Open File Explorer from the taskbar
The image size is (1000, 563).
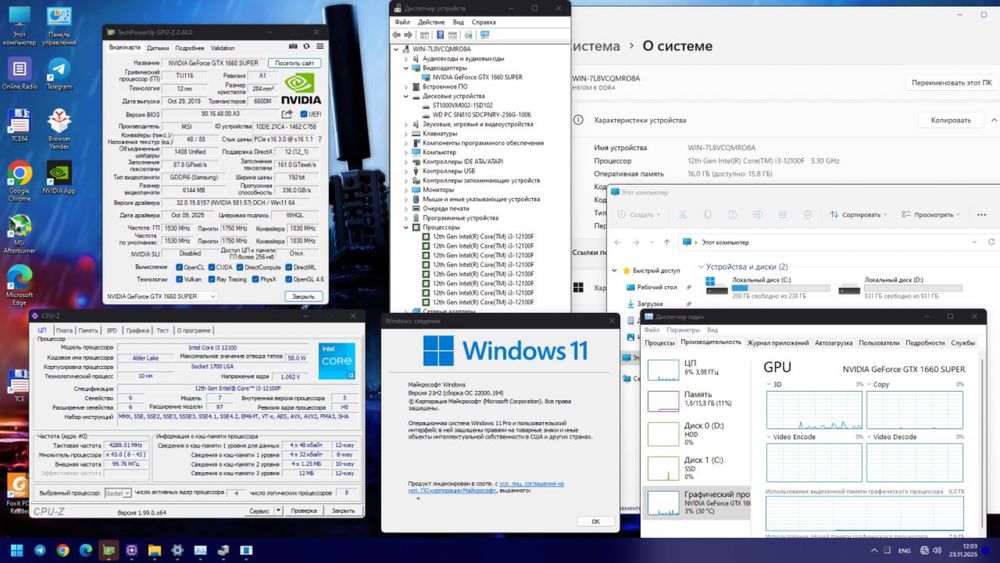click(154, 550)
